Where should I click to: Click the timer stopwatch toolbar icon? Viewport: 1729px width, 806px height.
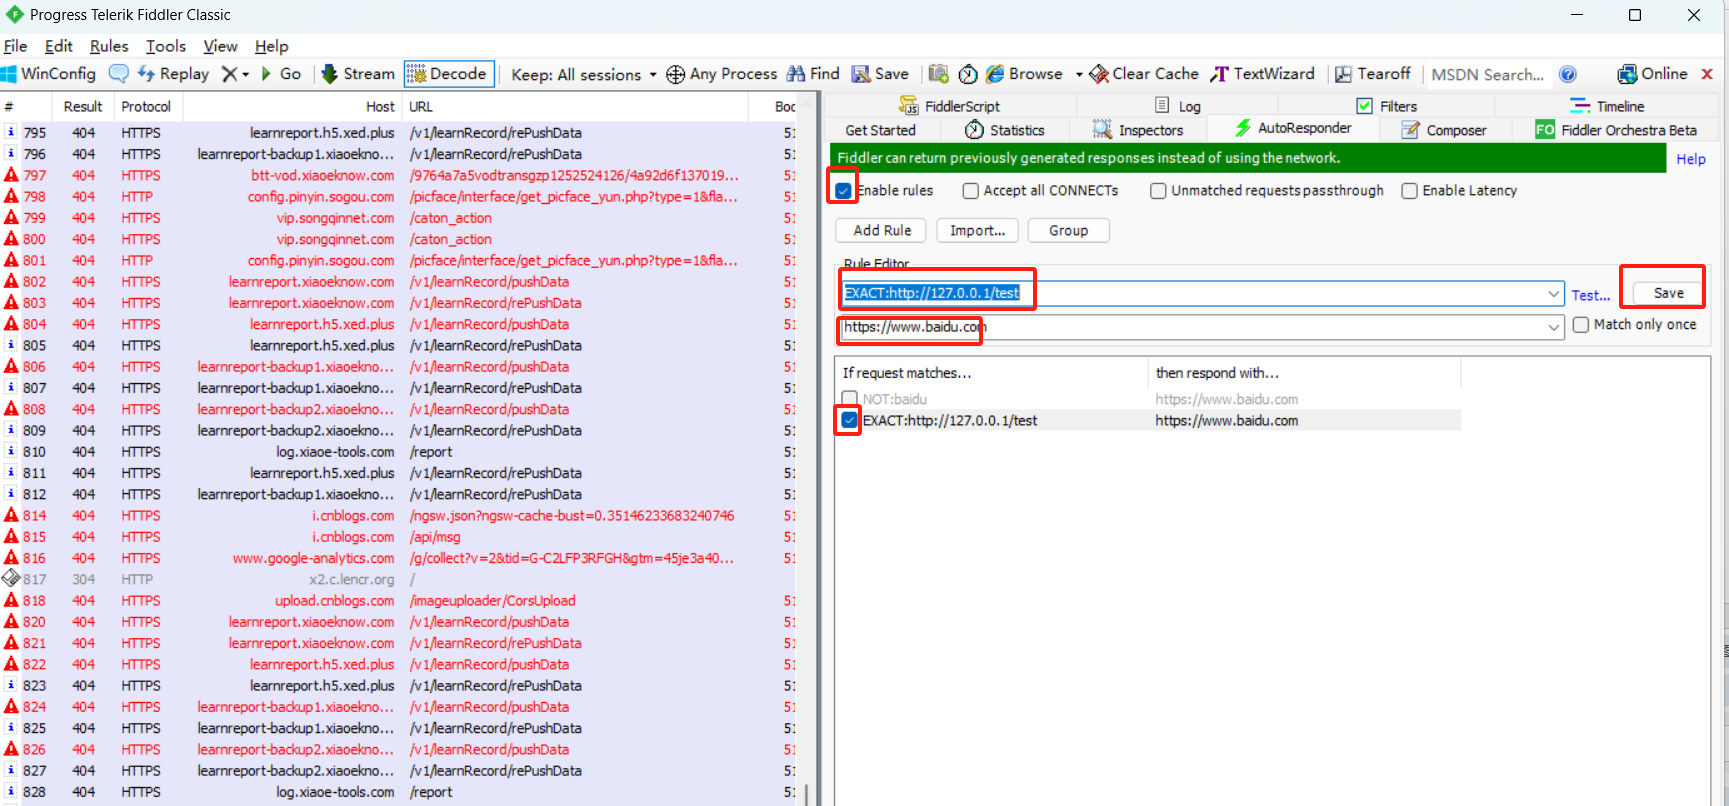click(968, 74)
